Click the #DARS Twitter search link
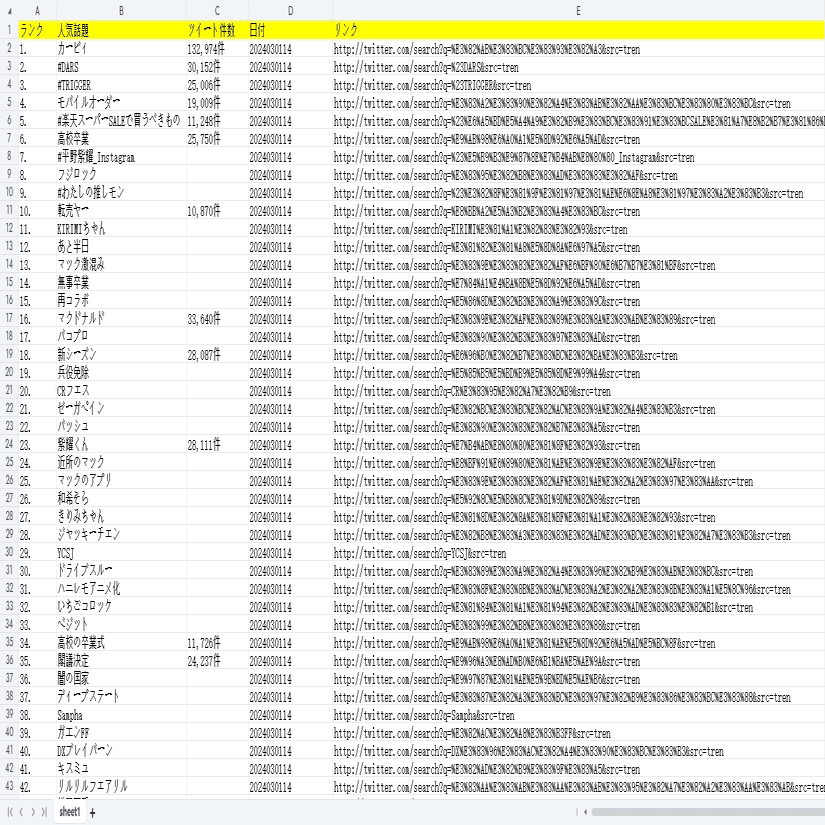The image size is (825, 825). (x=426, y=67)
